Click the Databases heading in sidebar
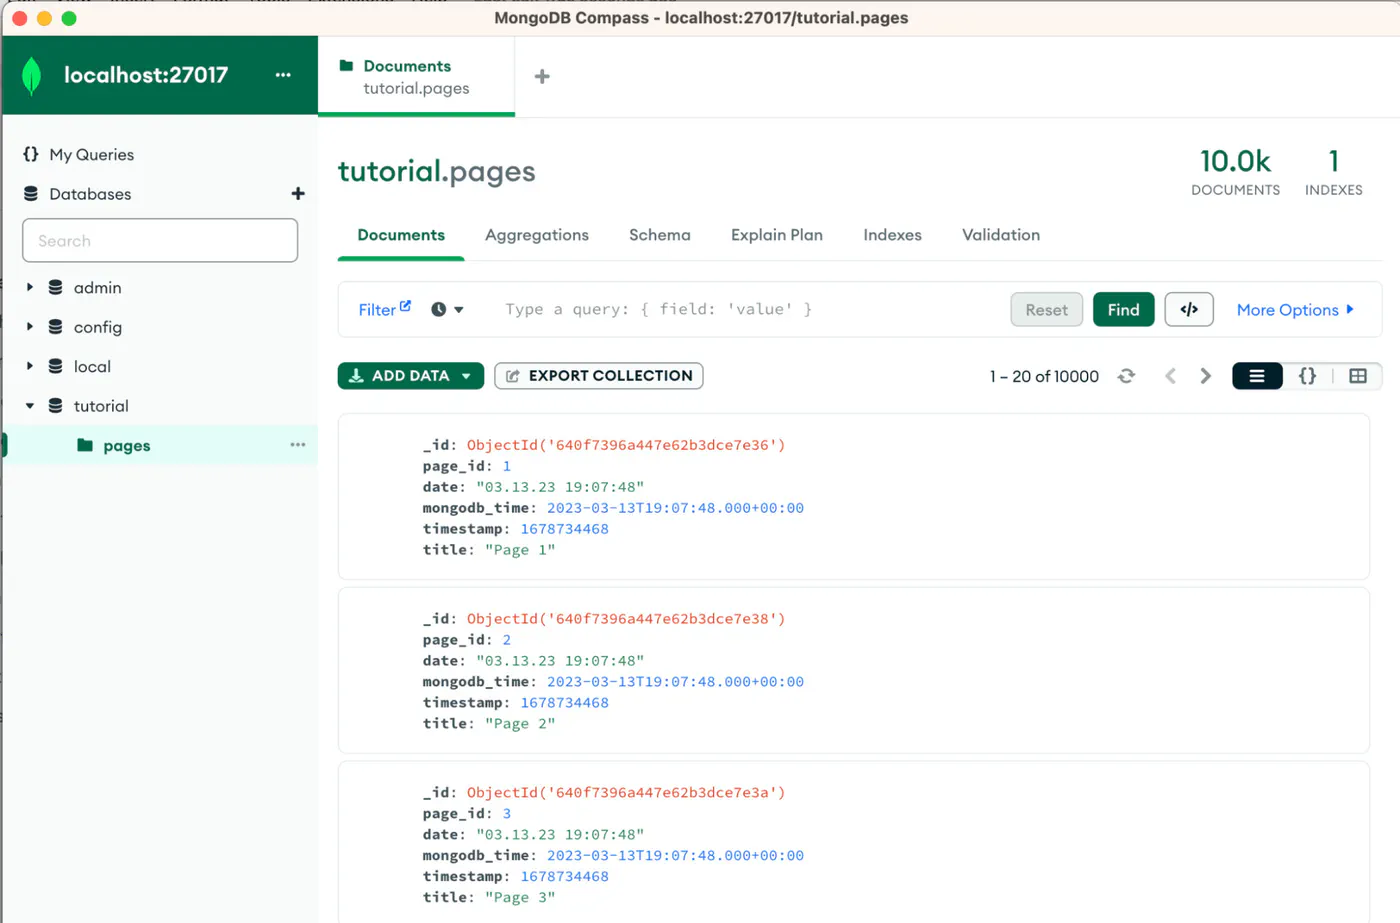The height and width of the screenshot is (923, 1400). point(90,194)
